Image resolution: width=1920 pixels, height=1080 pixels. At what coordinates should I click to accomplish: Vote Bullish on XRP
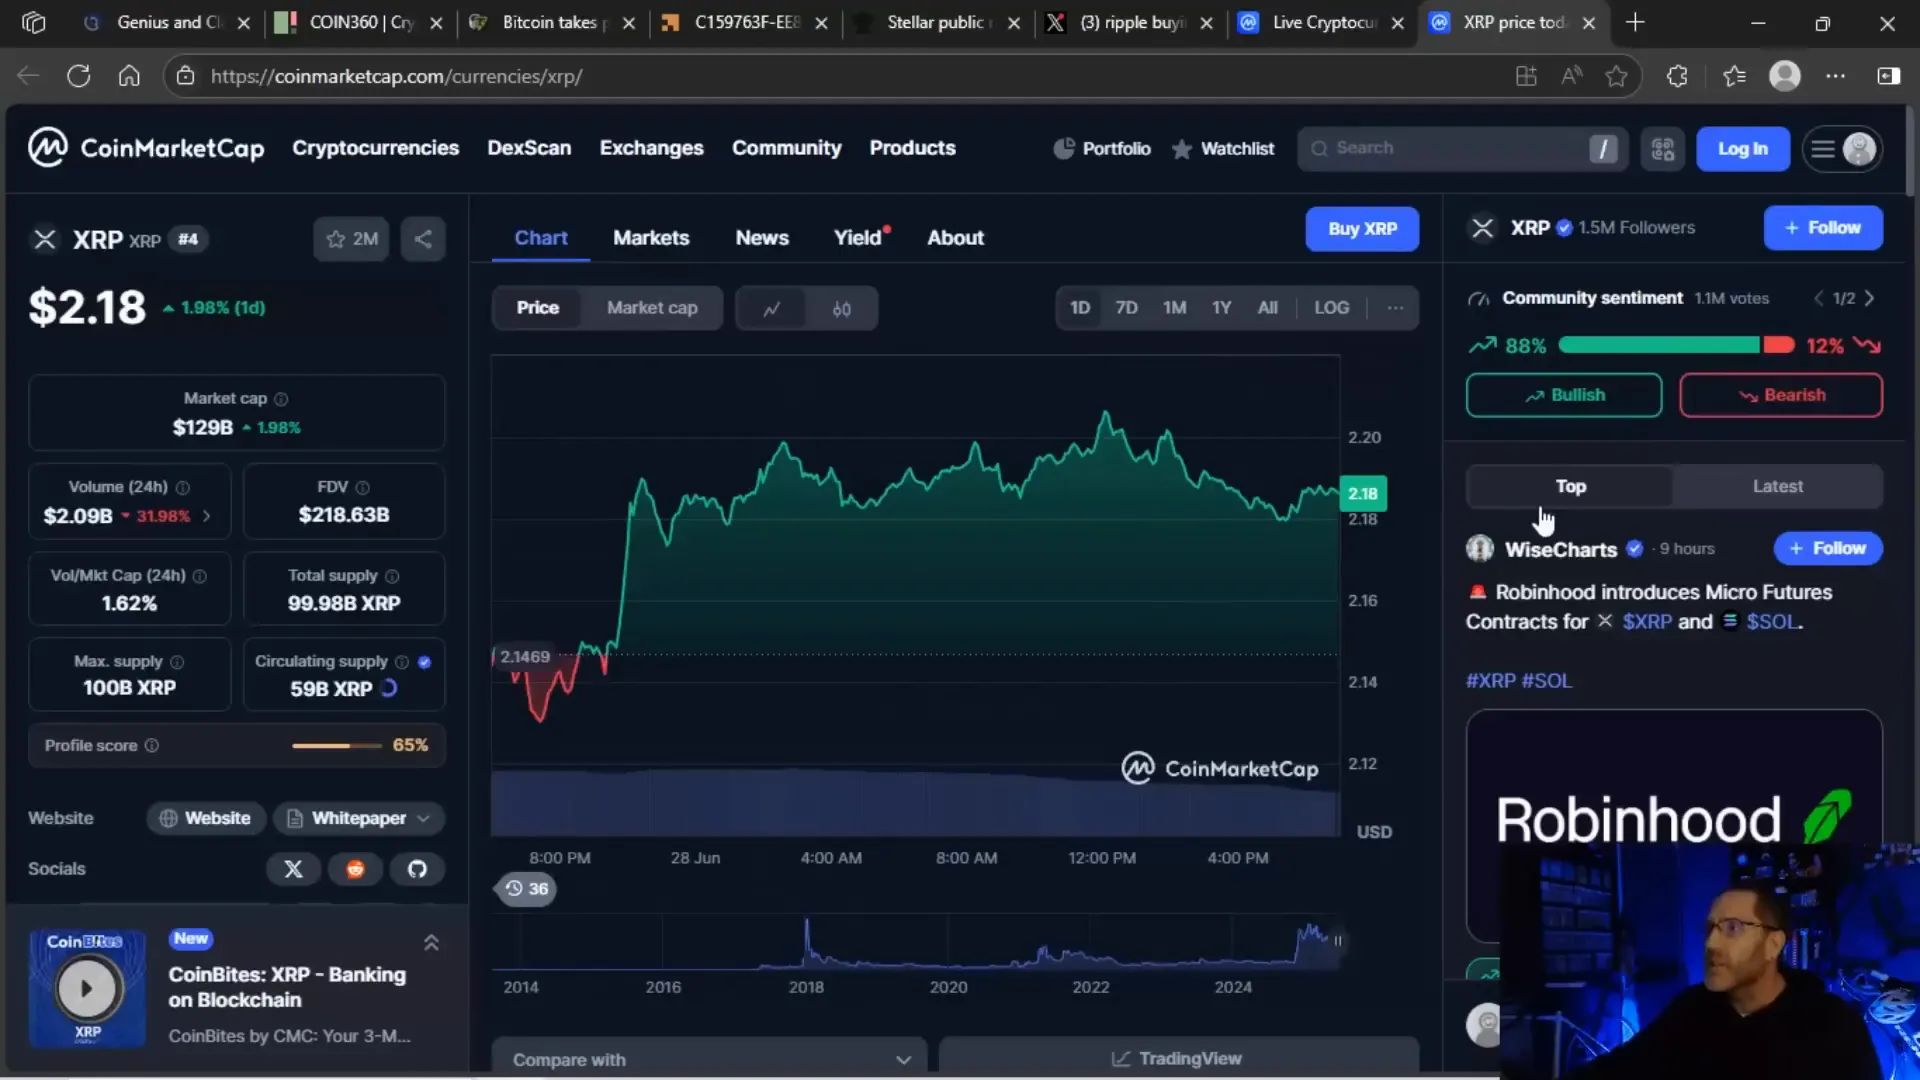(x=1564, y=395)
